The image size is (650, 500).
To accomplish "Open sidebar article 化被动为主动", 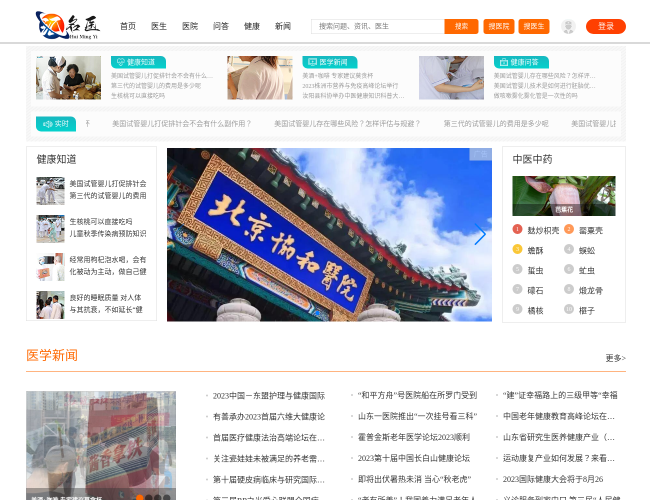I will [x=108, y=272].
